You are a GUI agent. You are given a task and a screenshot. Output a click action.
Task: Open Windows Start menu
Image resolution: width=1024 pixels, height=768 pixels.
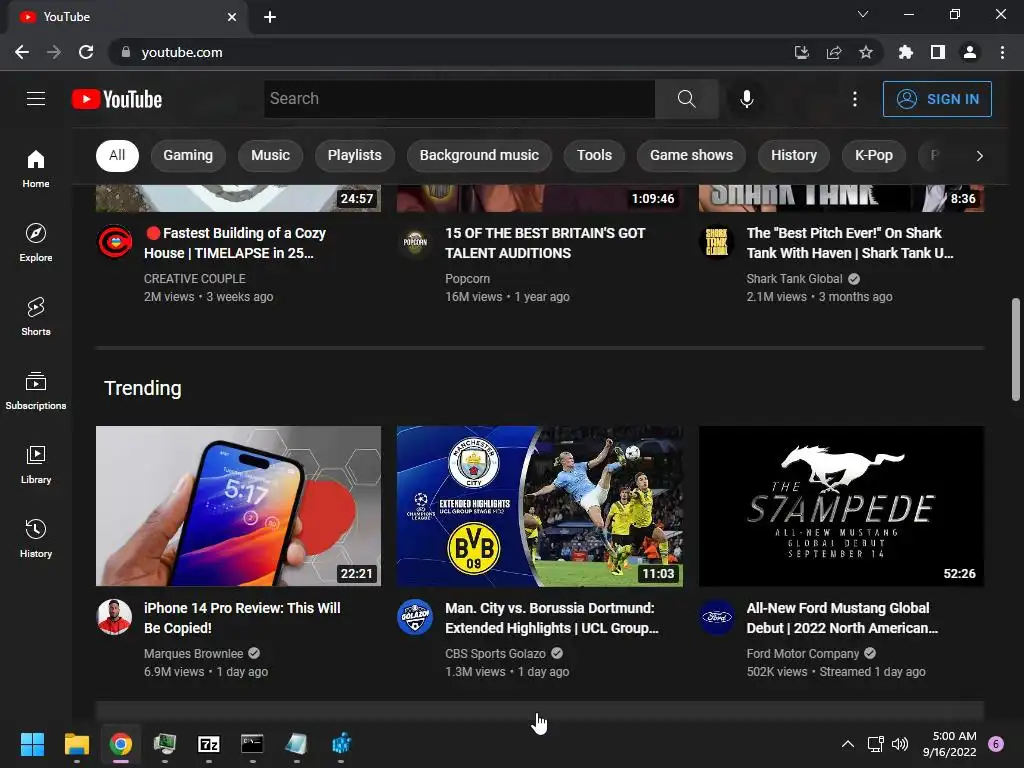coord(32,744)
